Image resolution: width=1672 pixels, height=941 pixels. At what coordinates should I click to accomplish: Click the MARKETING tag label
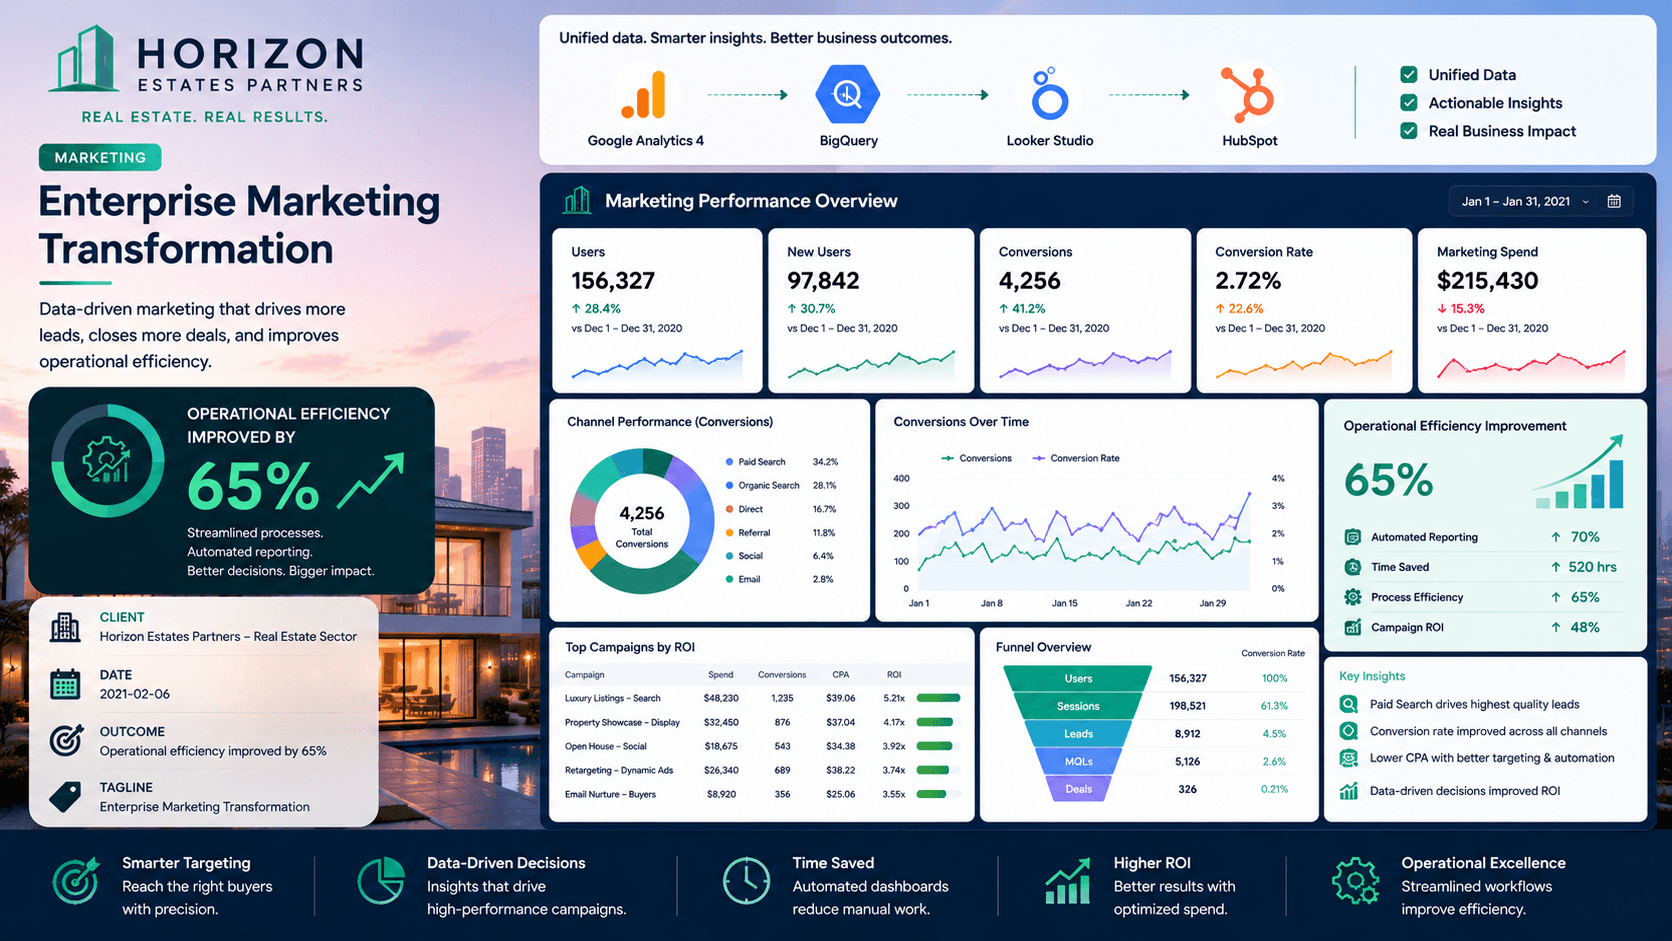(x=100, y=157)
